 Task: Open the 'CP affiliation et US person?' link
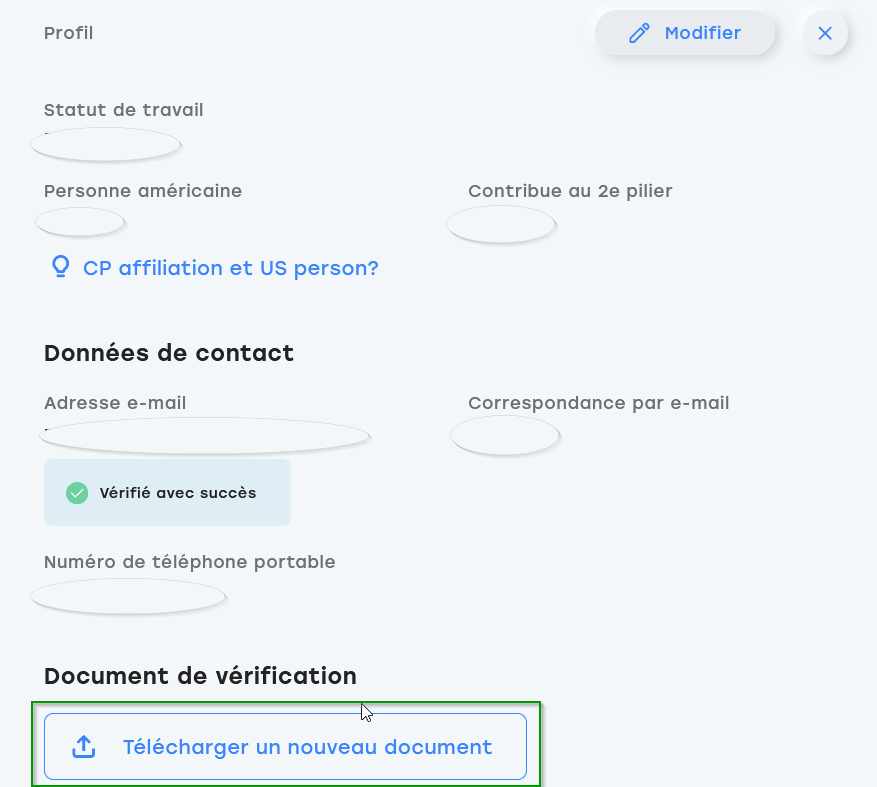pyautogui.click(x=230, y=268)
